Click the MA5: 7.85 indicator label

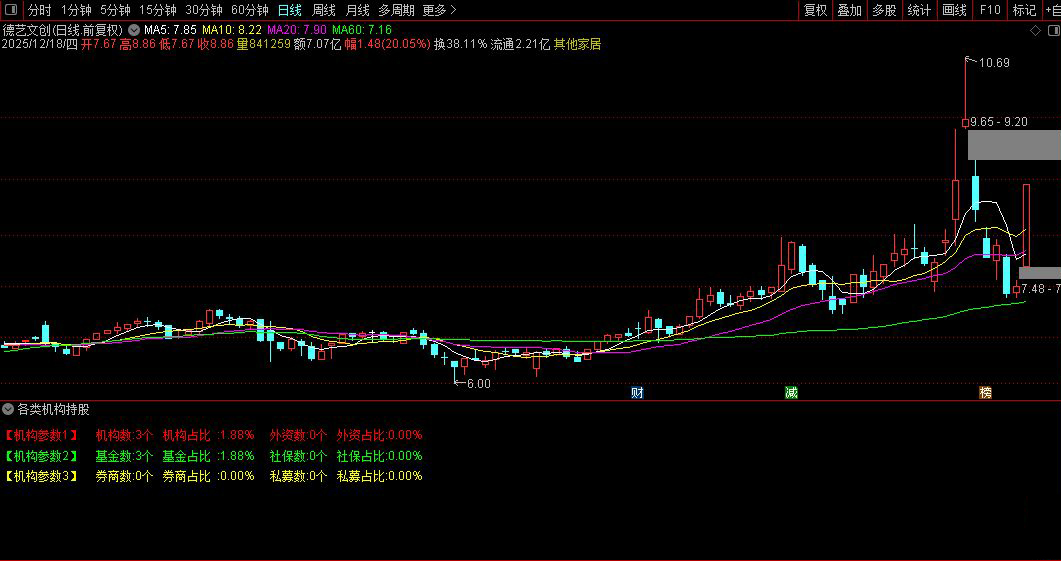pos(170,30)
